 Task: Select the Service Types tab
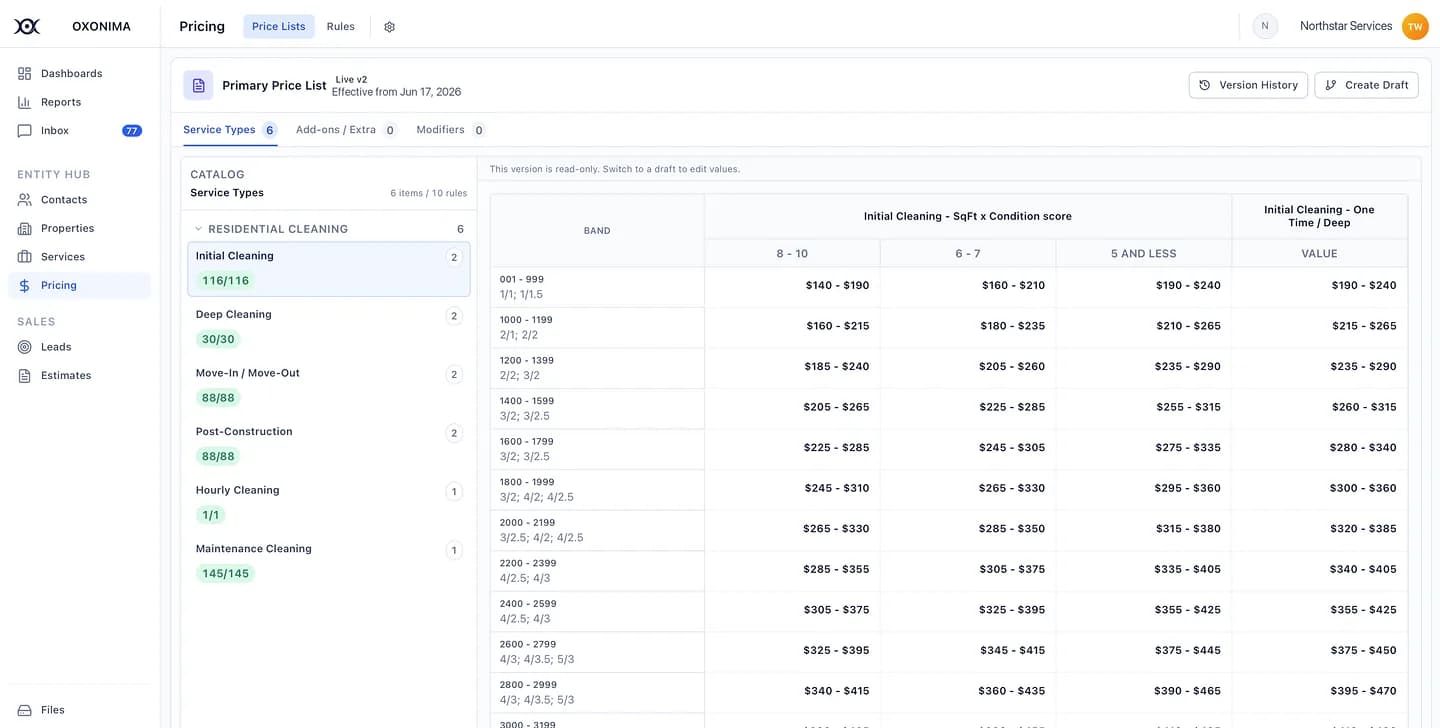click(x=230, y=130)
